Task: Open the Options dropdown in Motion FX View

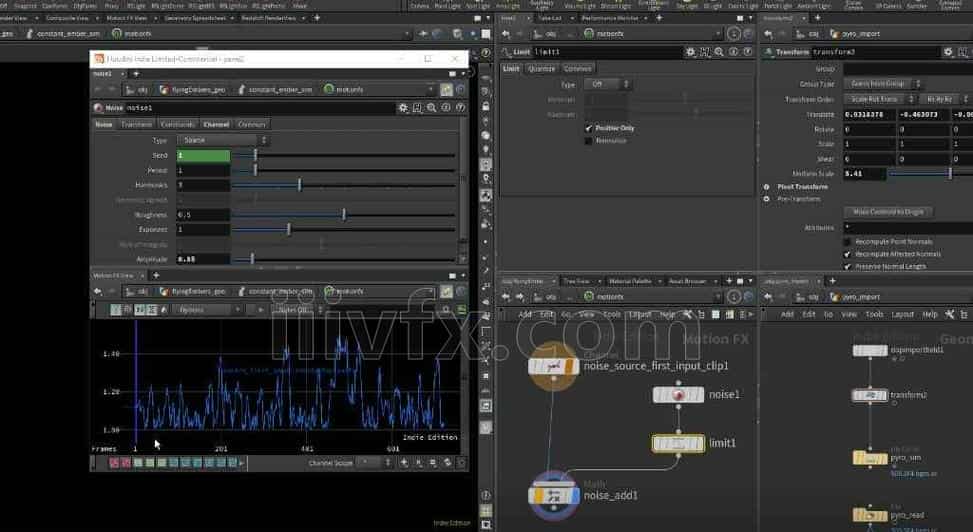Action: (206, 309)
